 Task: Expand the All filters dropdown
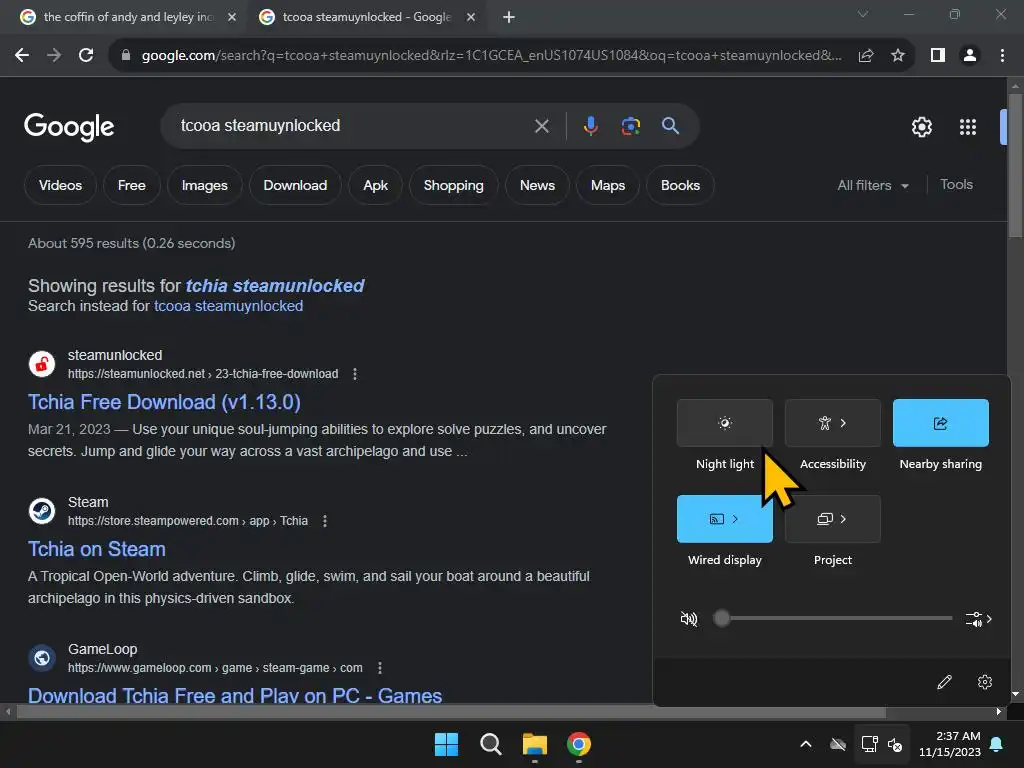(x=873, y=185)
